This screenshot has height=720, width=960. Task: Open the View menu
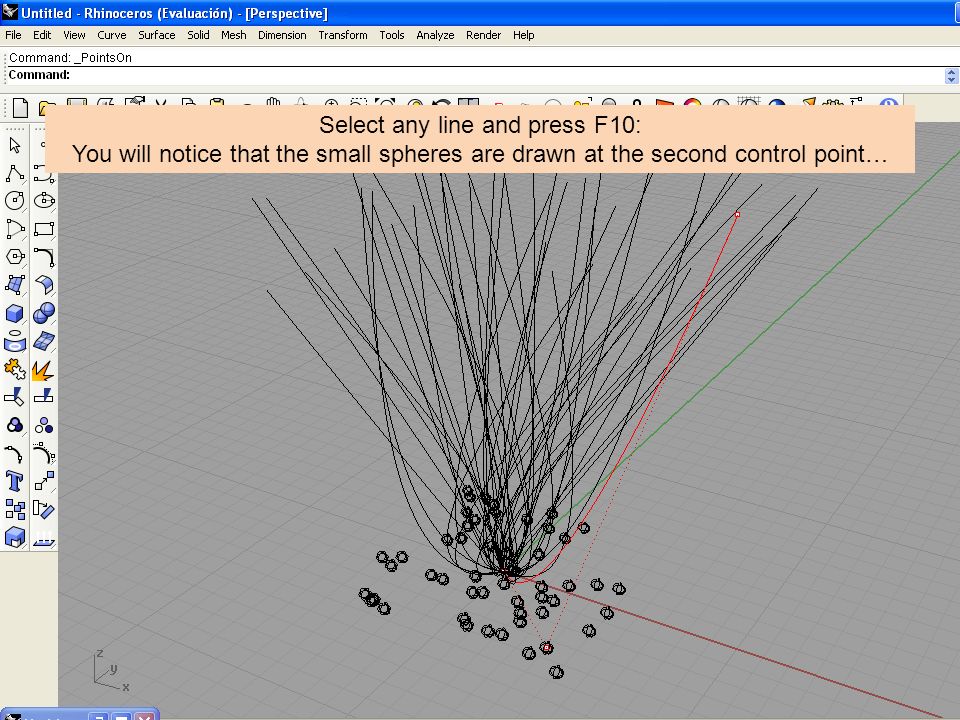coord(74,35)
